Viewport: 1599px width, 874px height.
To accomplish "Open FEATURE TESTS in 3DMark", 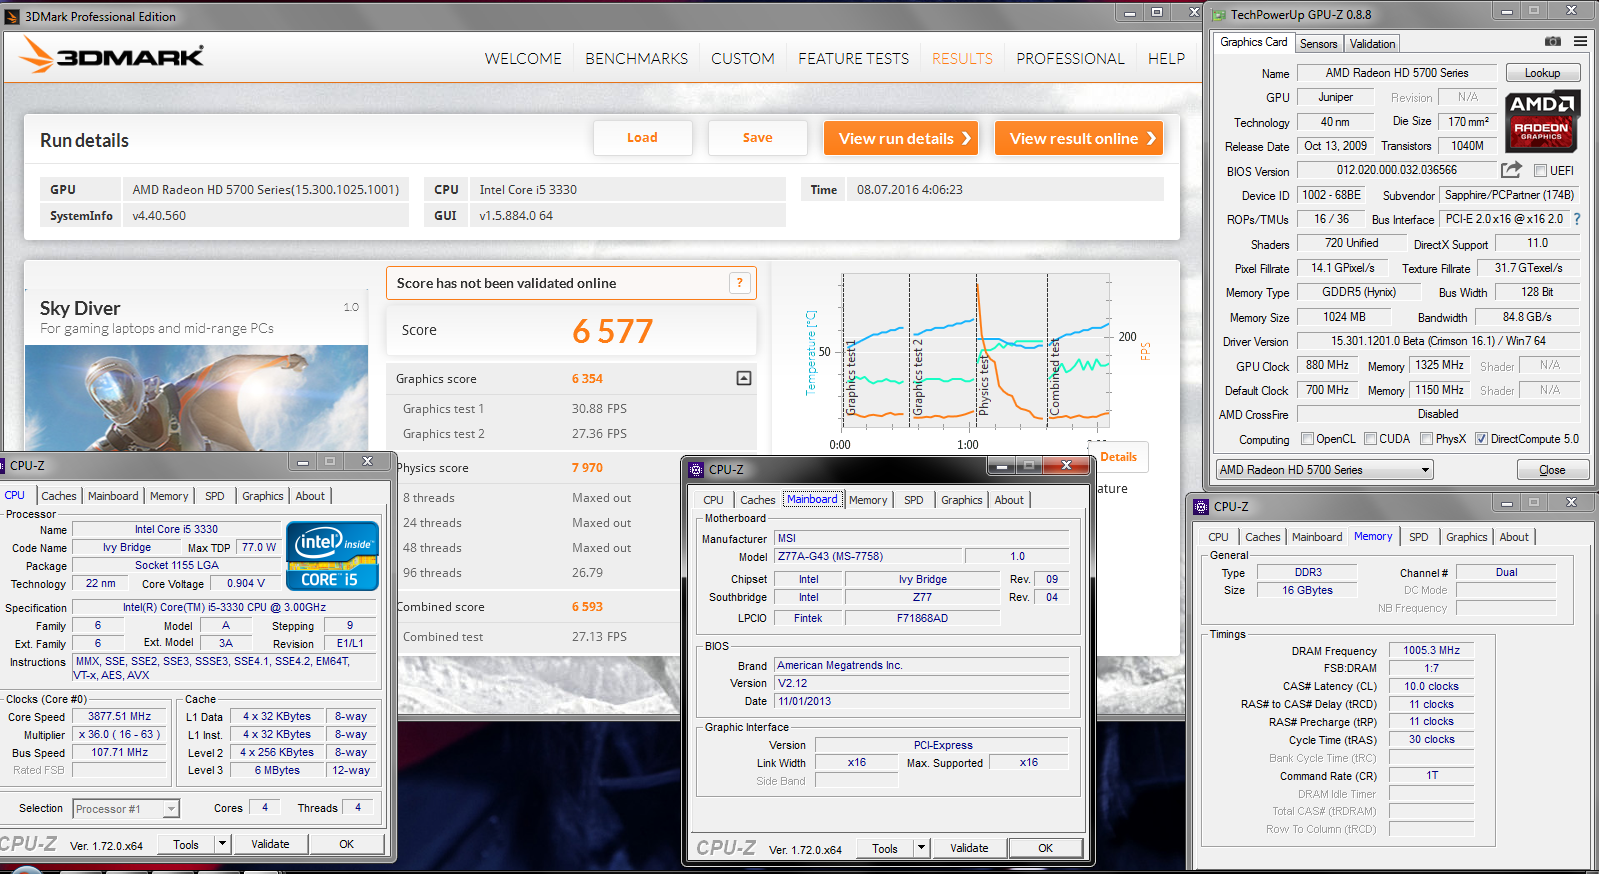I will point(853,59).
